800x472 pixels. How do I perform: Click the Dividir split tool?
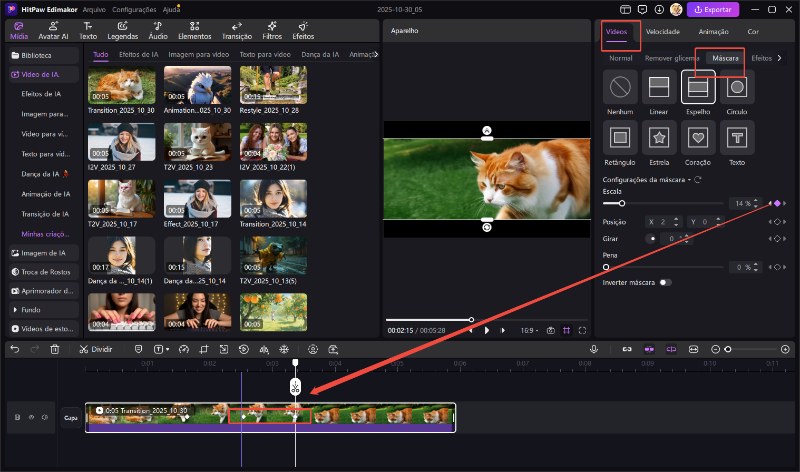point(95,349)
